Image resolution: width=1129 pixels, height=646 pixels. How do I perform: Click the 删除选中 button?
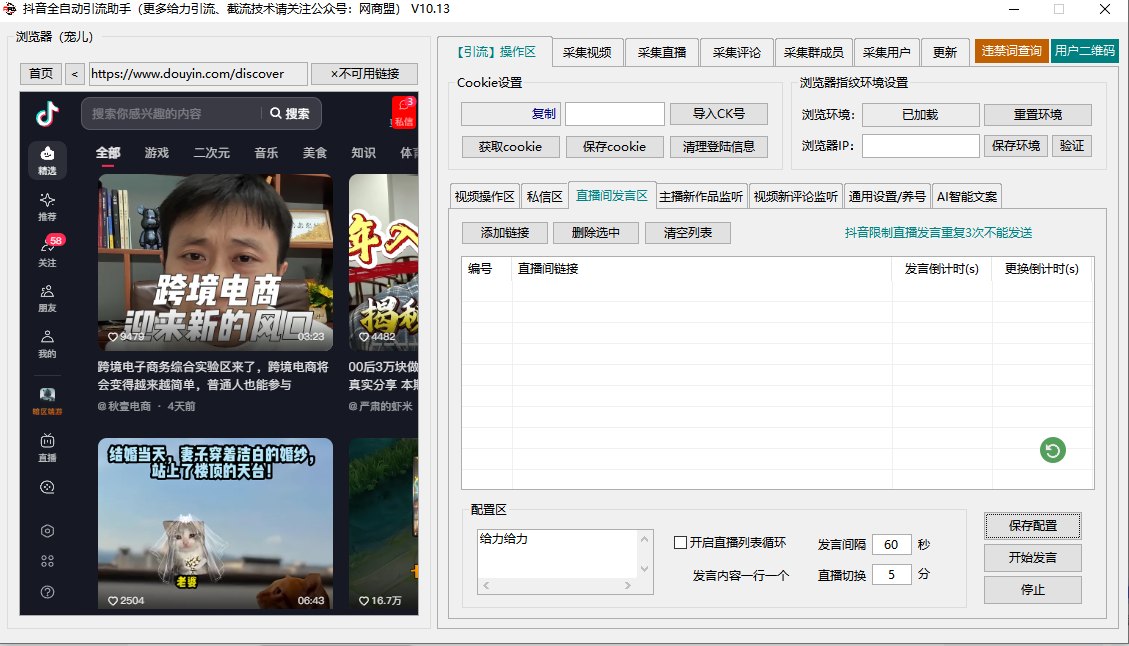(x=595, y=233)
